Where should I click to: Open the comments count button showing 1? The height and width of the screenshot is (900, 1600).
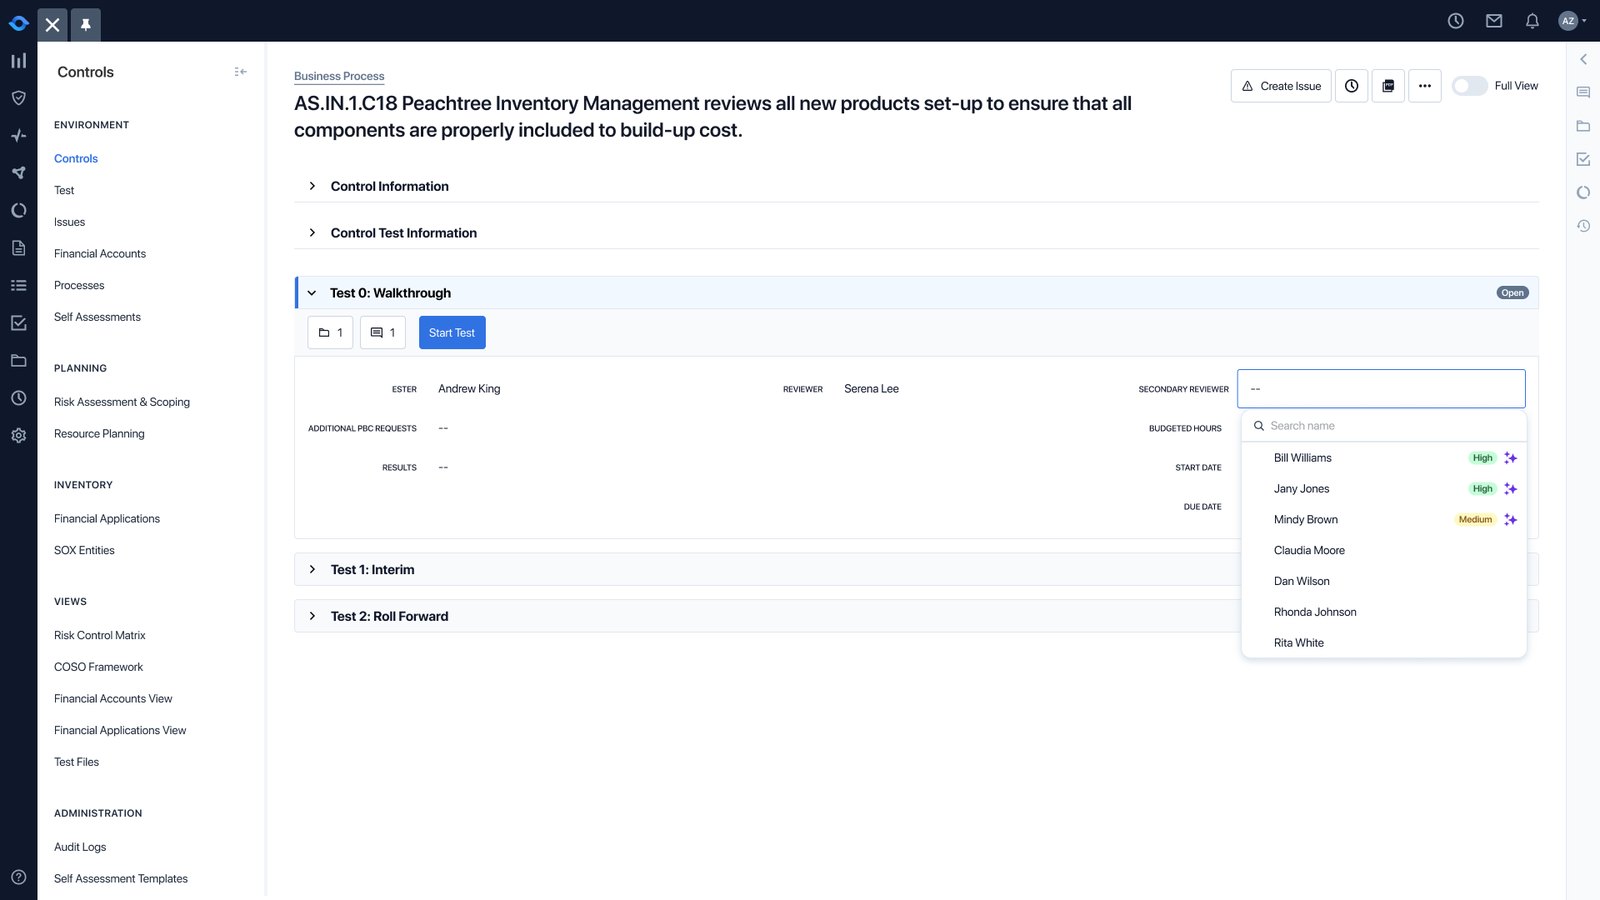(383, 333)
